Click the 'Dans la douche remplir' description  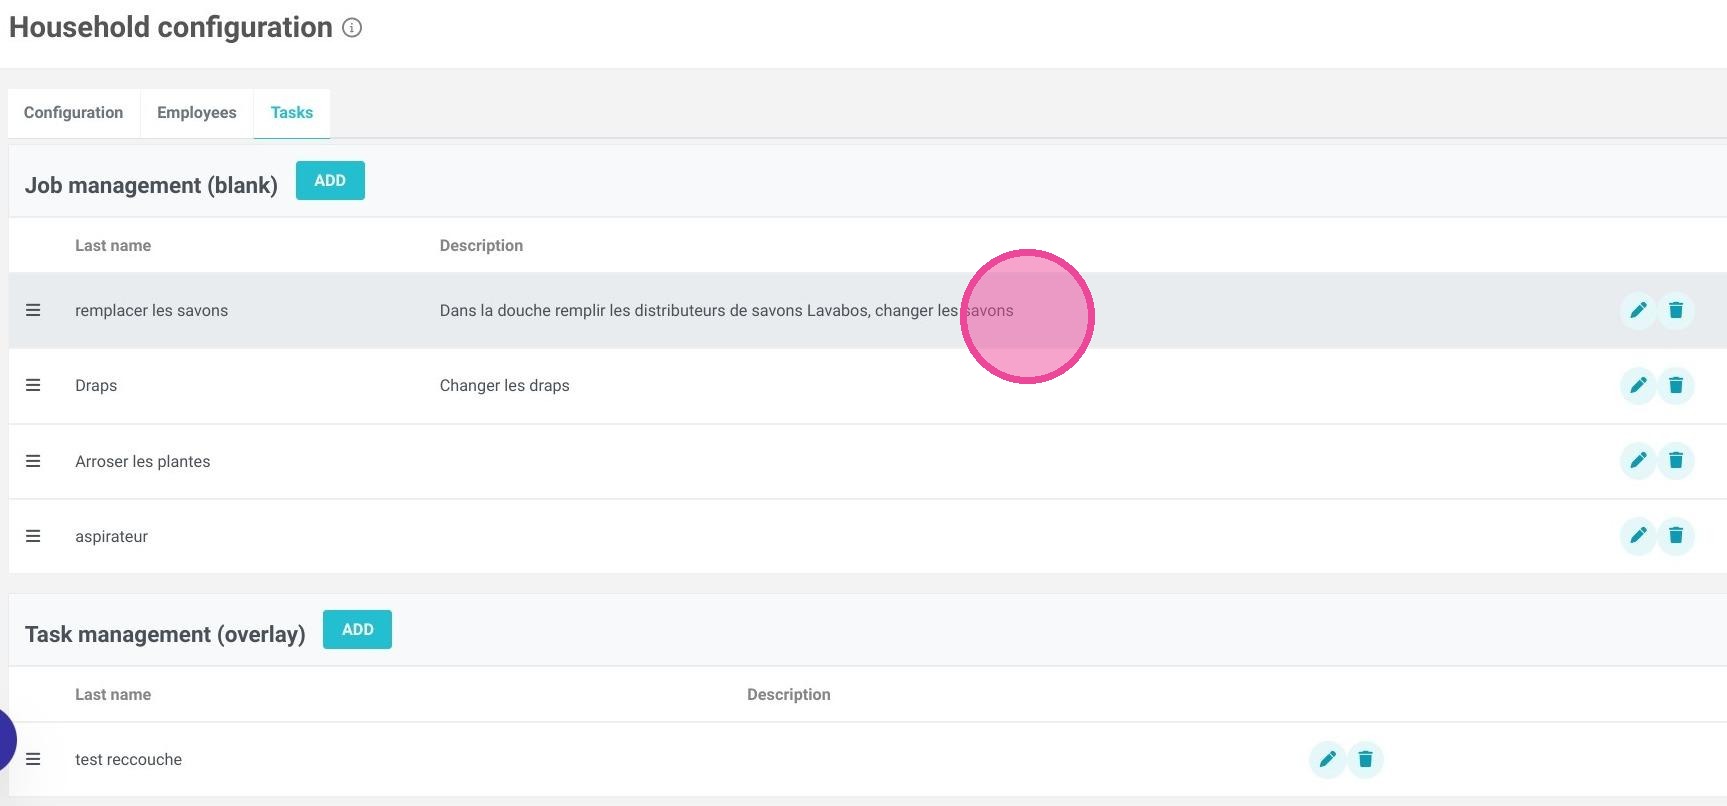click(x=726, y=310)
